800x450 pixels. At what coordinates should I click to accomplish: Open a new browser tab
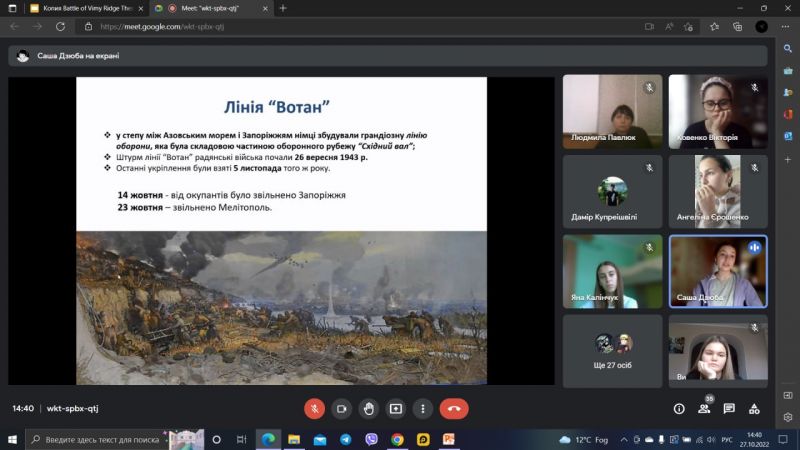[x=283, y=8]
